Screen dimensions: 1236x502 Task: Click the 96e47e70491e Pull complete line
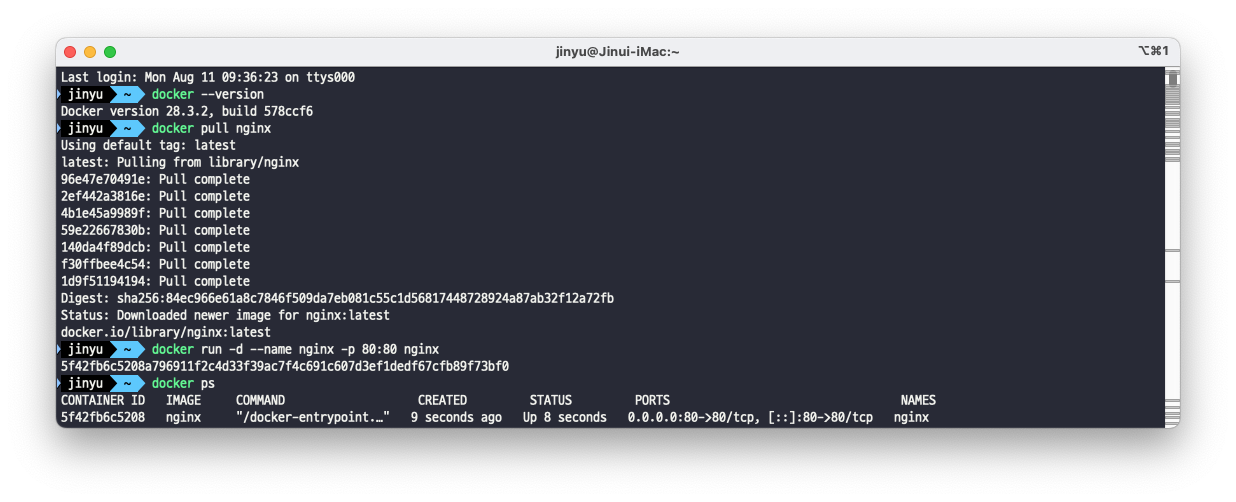click(155, 179)
